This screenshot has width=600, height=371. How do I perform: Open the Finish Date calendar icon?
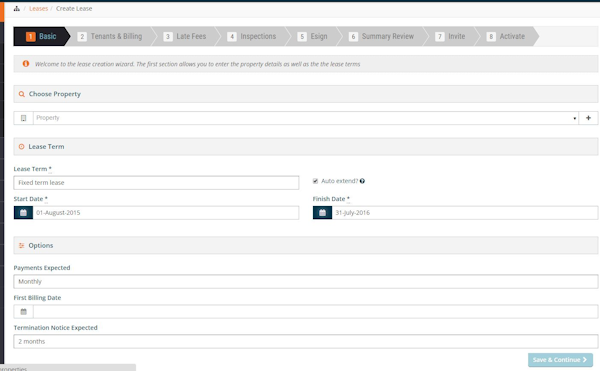coord(322,213)
